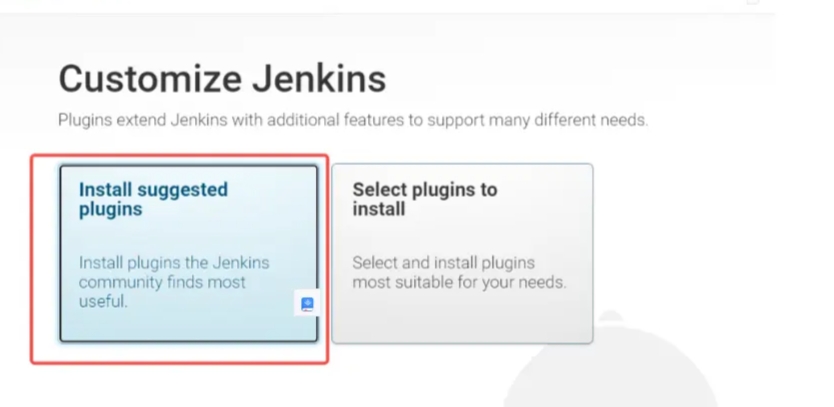The height and width of the screenshot is (407, 834).
Task: Click 'Select and install plugins most suitable' description
Action: (459, 272)
